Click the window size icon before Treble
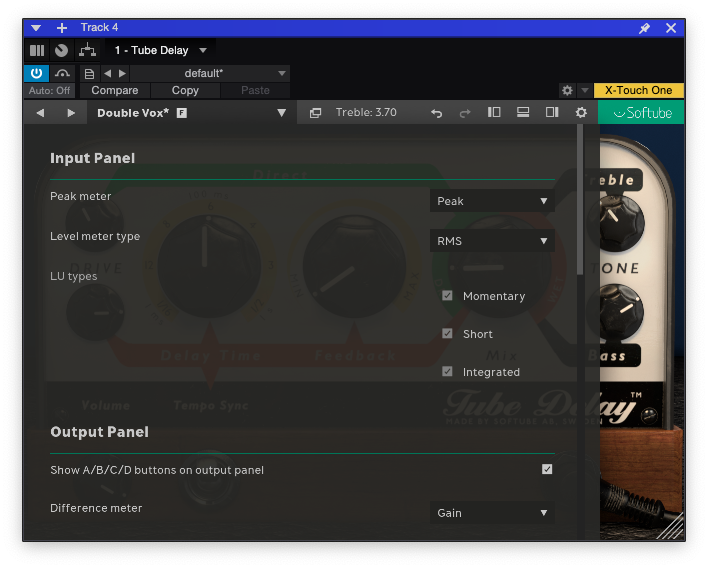This screenshot has width=708, height=568. pyautogui.click(x=315, y=113)
